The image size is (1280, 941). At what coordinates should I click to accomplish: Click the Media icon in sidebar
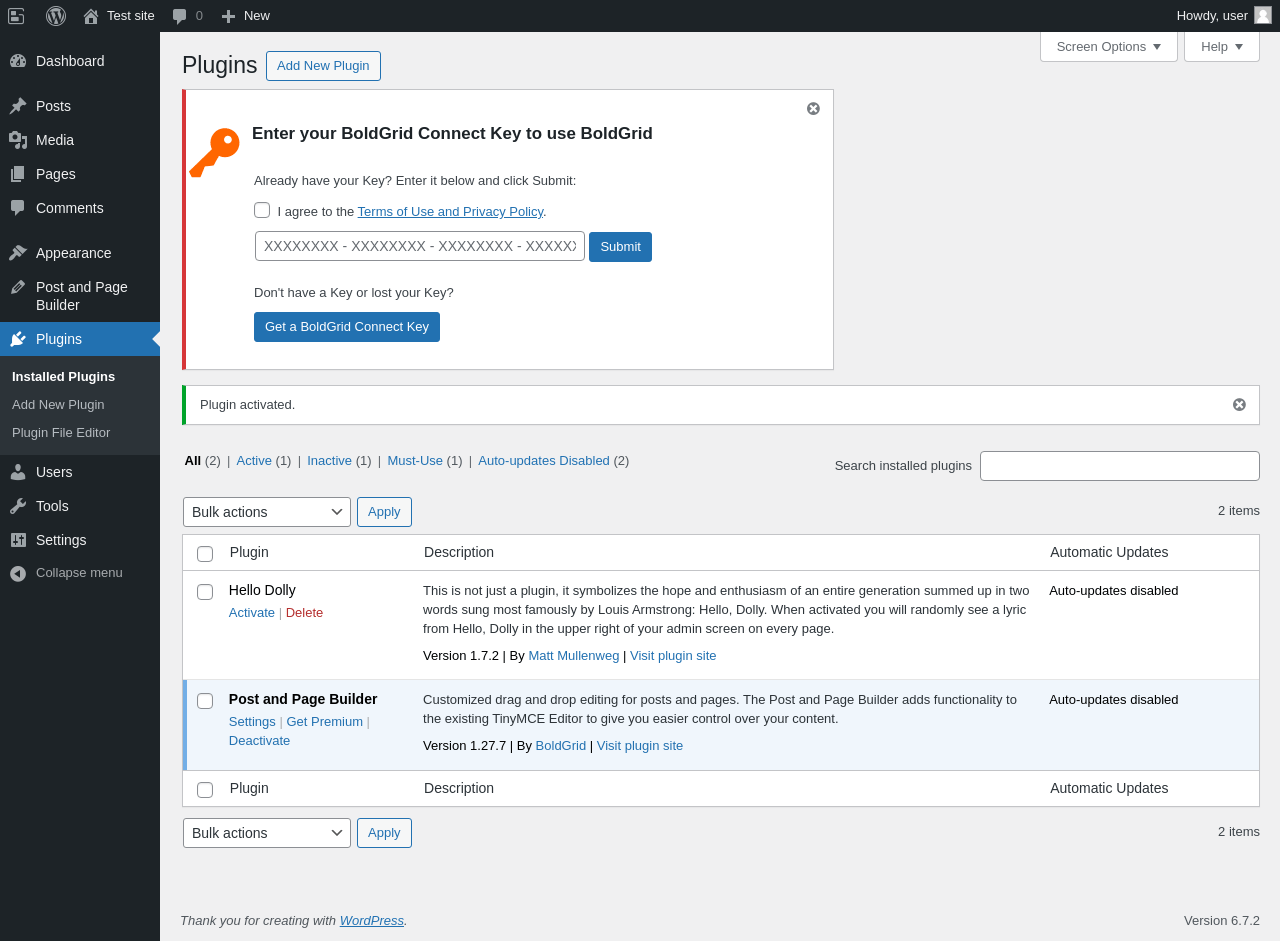(18, 140)
